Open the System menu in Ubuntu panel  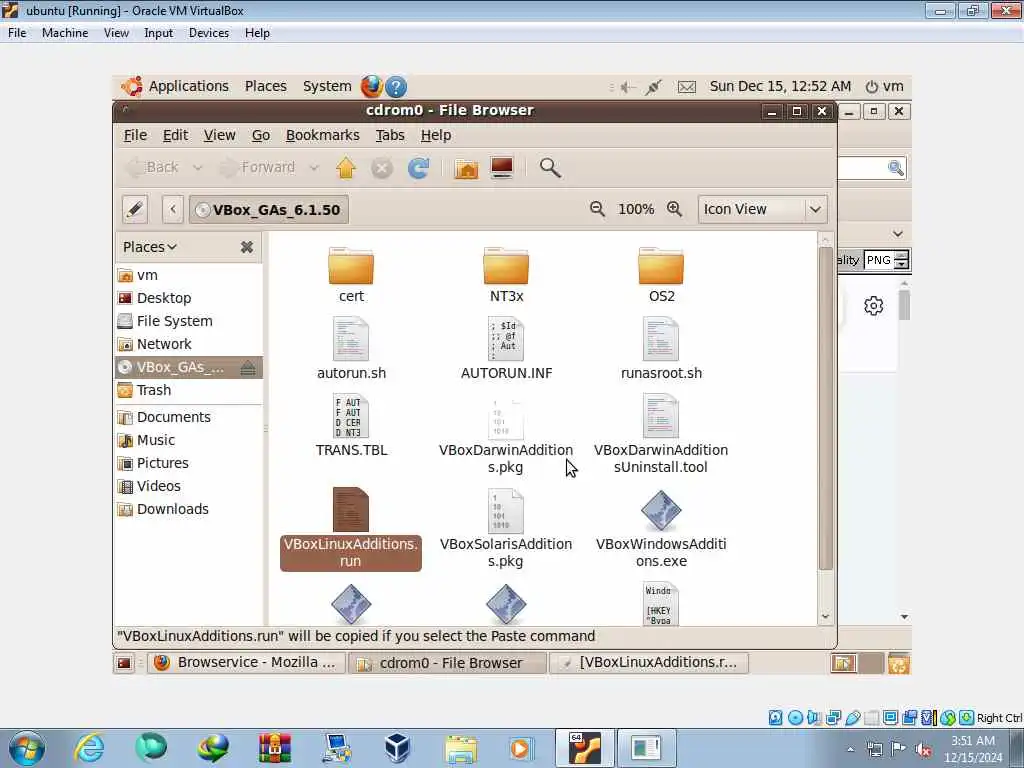coord(327,86)
